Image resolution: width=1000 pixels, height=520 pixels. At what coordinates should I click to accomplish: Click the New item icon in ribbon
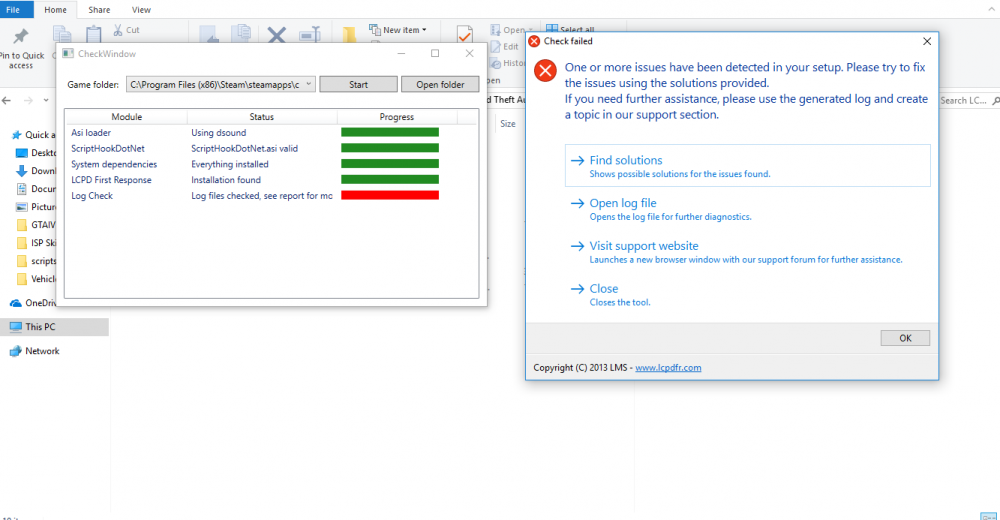(374, 29)
